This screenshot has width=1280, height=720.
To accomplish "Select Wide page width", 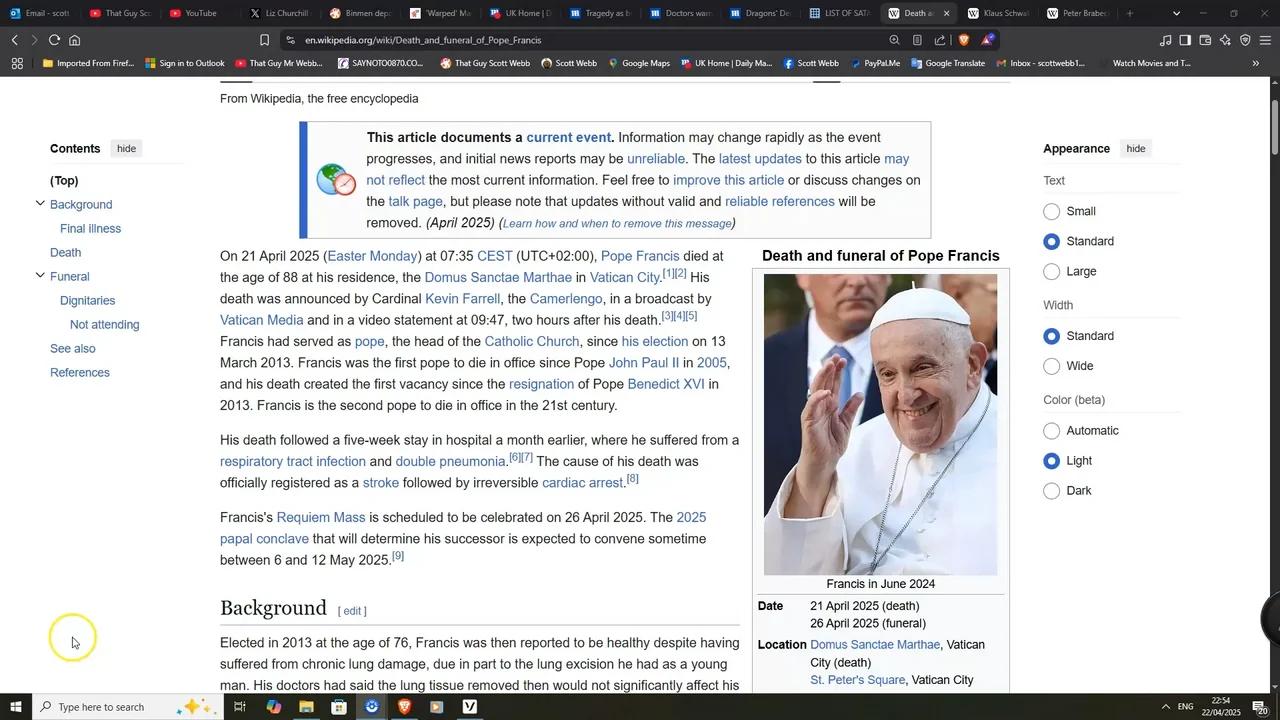I will pyautogui.click(x=1051, y=366).
